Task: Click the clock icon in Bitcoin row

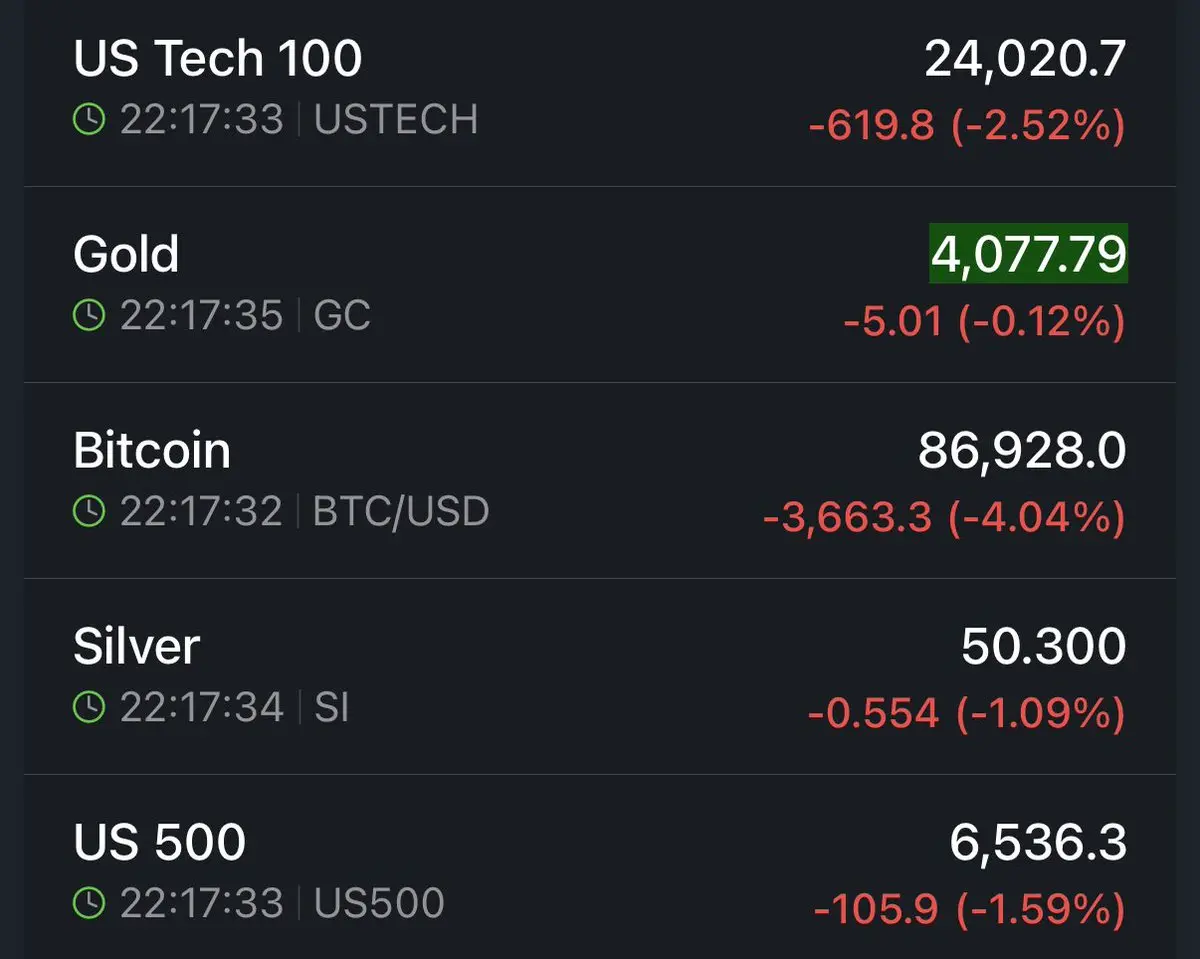Action: pos(89,512)
